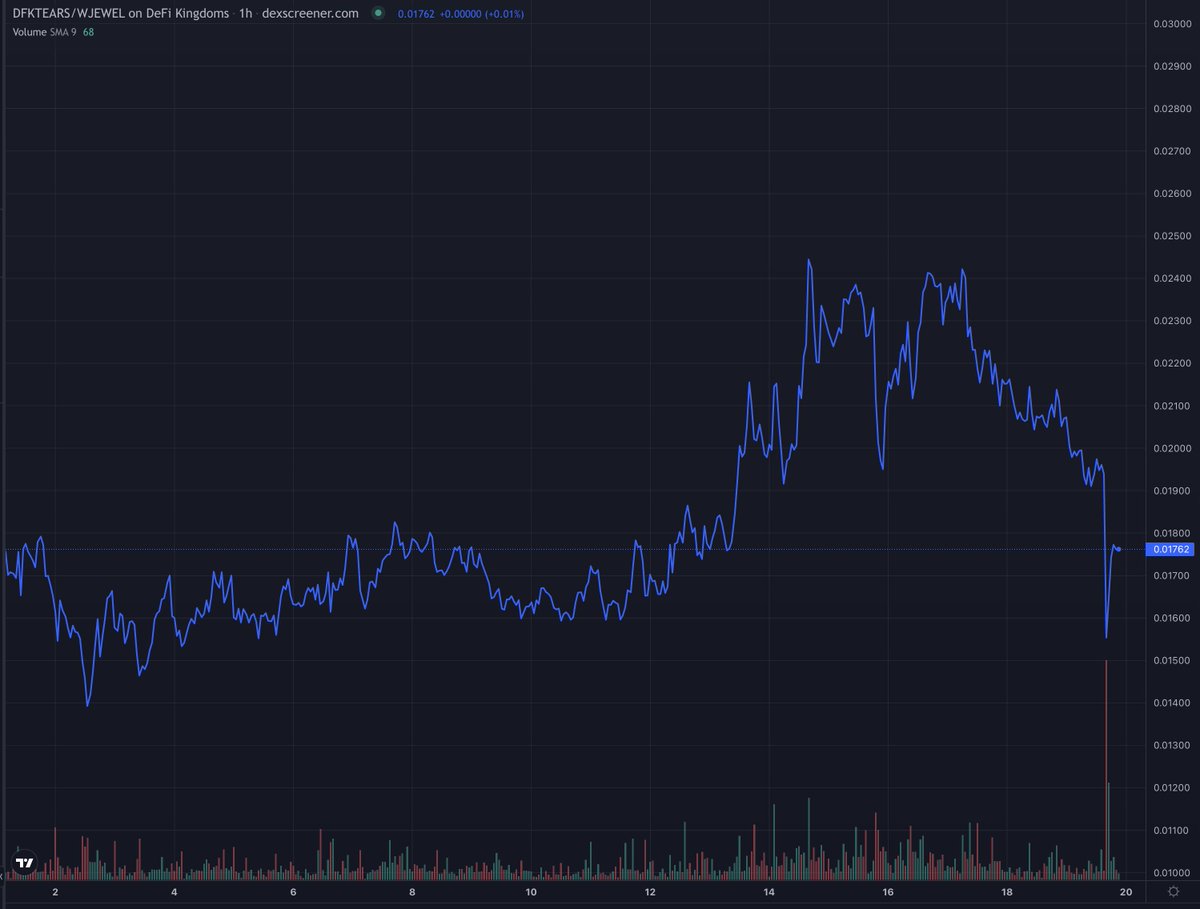Viewport: 1200px width, 909px height.
Task: Click date label 2 on time axis
Action: click(x=55, y=892)
